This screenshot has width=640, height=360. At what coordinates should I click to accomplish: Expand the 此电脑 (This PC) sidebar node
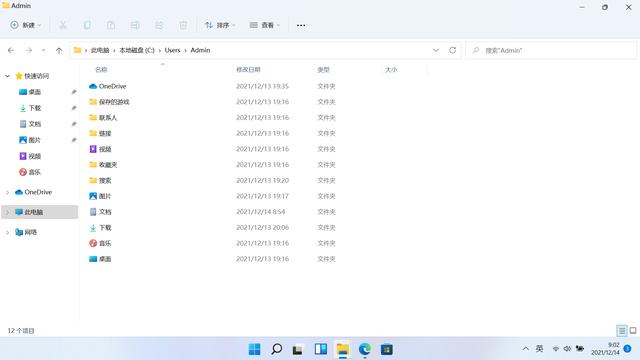click(x=7, y=212)
